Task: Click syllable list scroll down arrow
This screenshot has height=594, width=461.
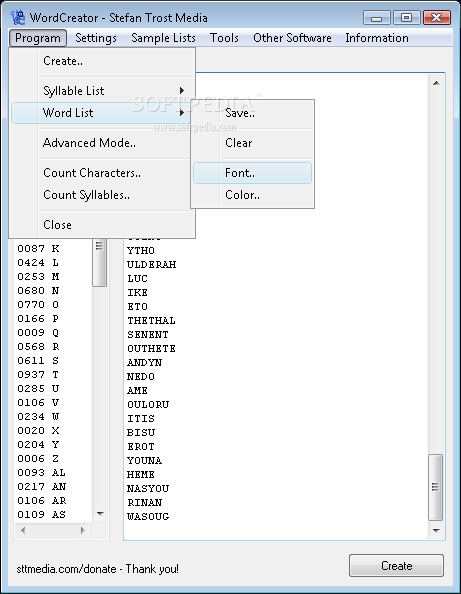Action: click(100, 514)
